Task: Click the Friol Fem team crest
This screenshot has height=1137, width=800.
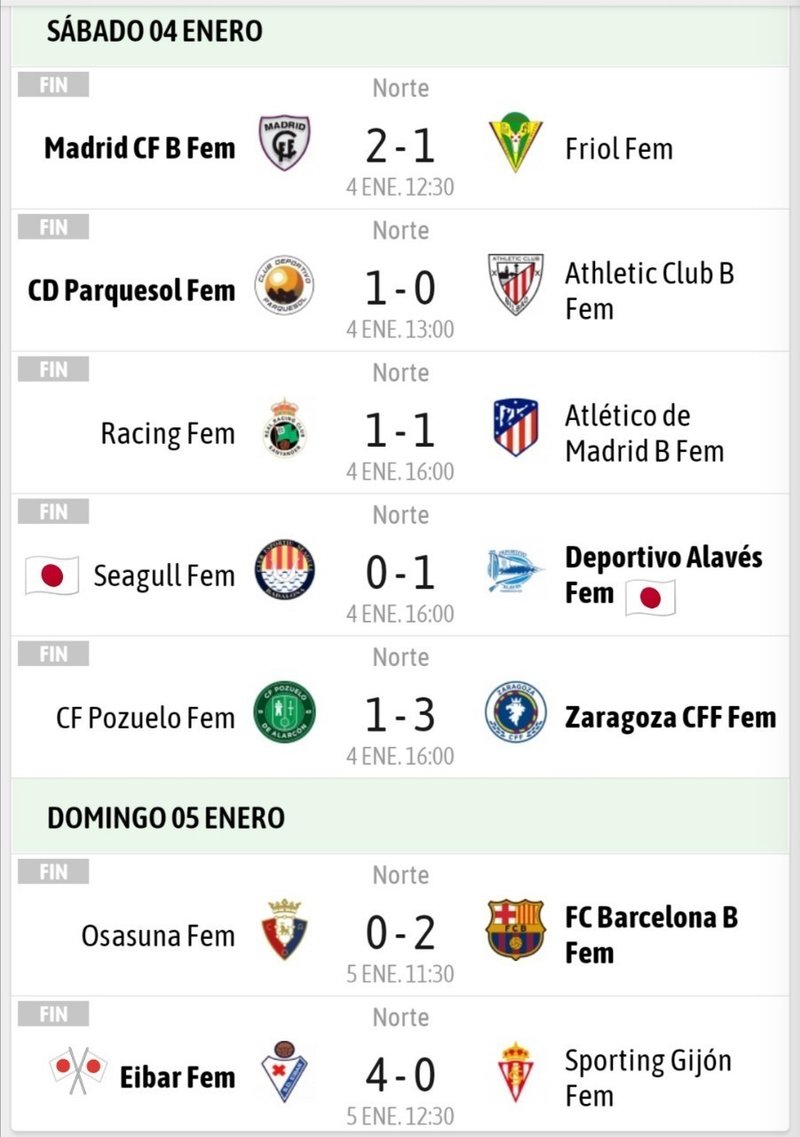Action: click(x=515, y=142)
